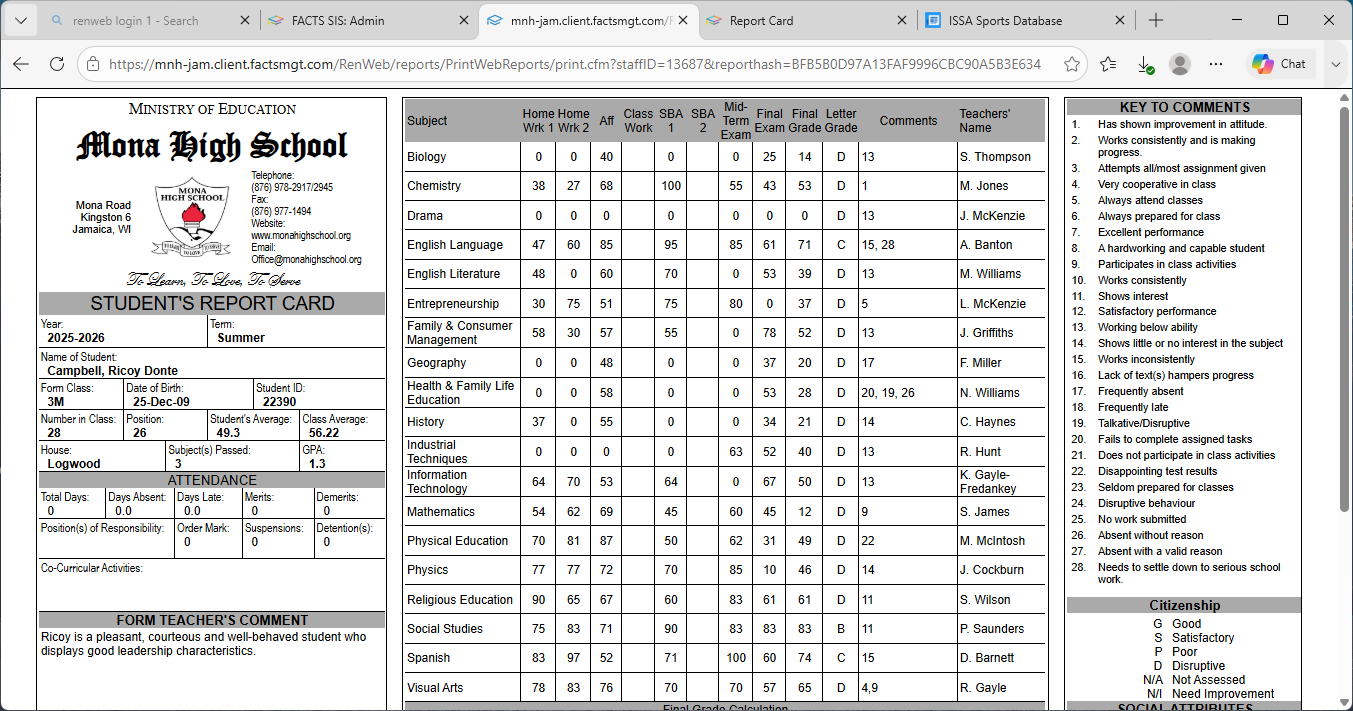Screen dimensions: 1353x711
Task: Click the browser back arrow
Action: pyautogui.click(x=21, y=64)
